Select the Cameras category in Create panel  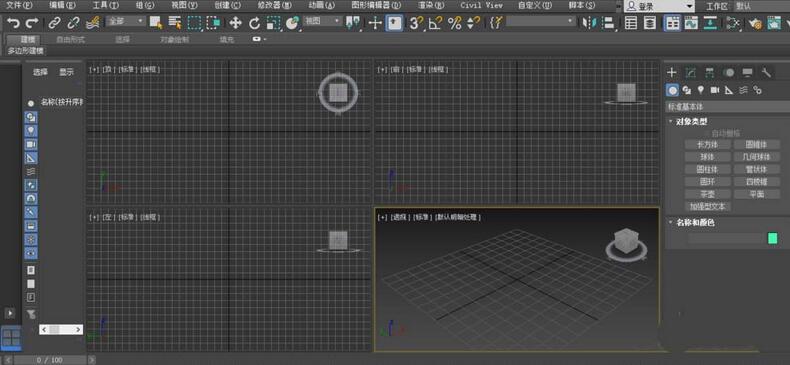click(x=714, y=90)
